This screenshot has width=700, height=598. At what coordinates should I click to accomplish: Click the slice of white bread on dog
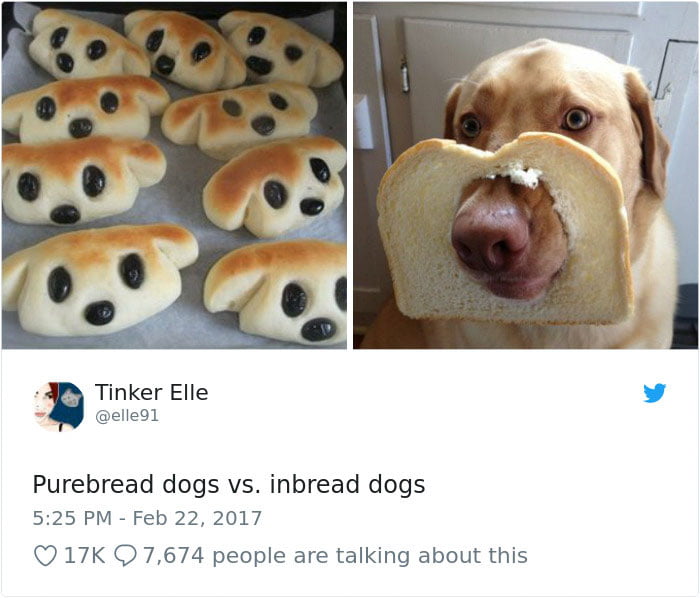[x=504, y=230]
